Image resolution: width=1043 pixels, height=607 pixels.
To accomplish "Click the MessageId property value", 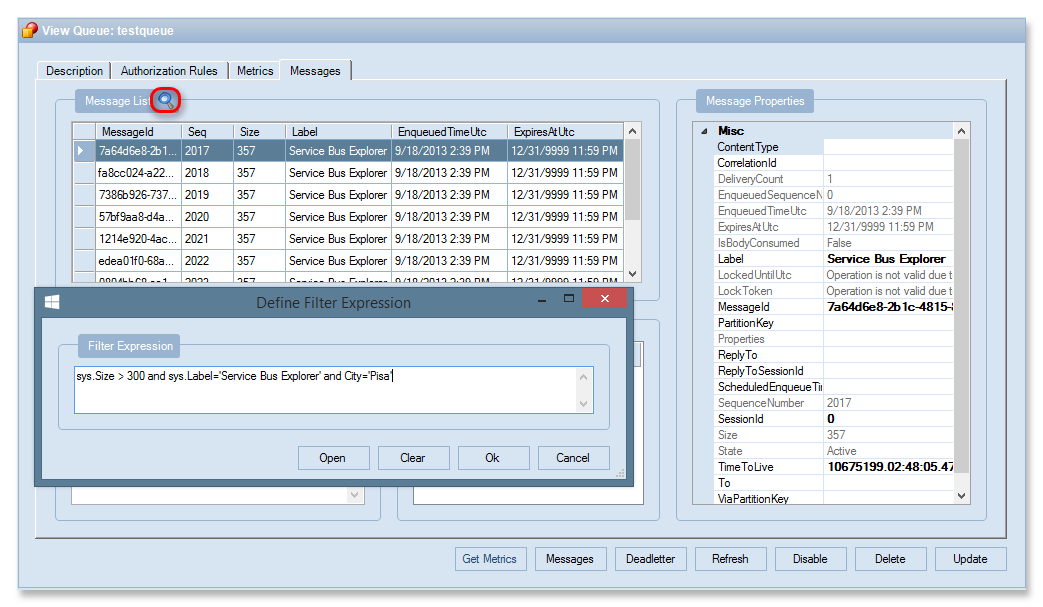I will point(888,306).
